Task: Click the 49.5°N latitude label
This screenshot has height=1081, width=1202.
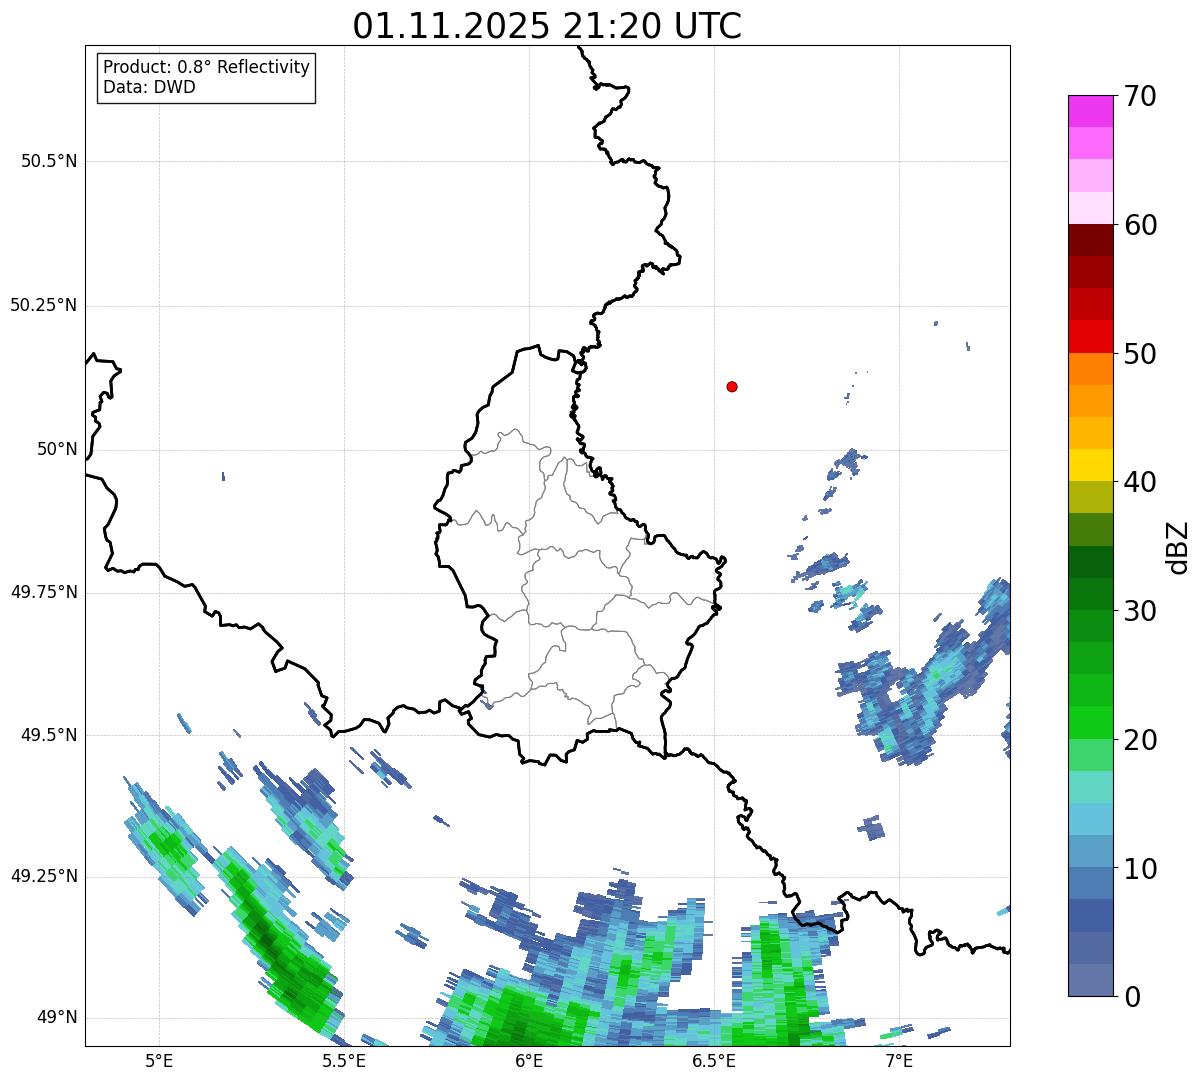Action: (49, 735)
